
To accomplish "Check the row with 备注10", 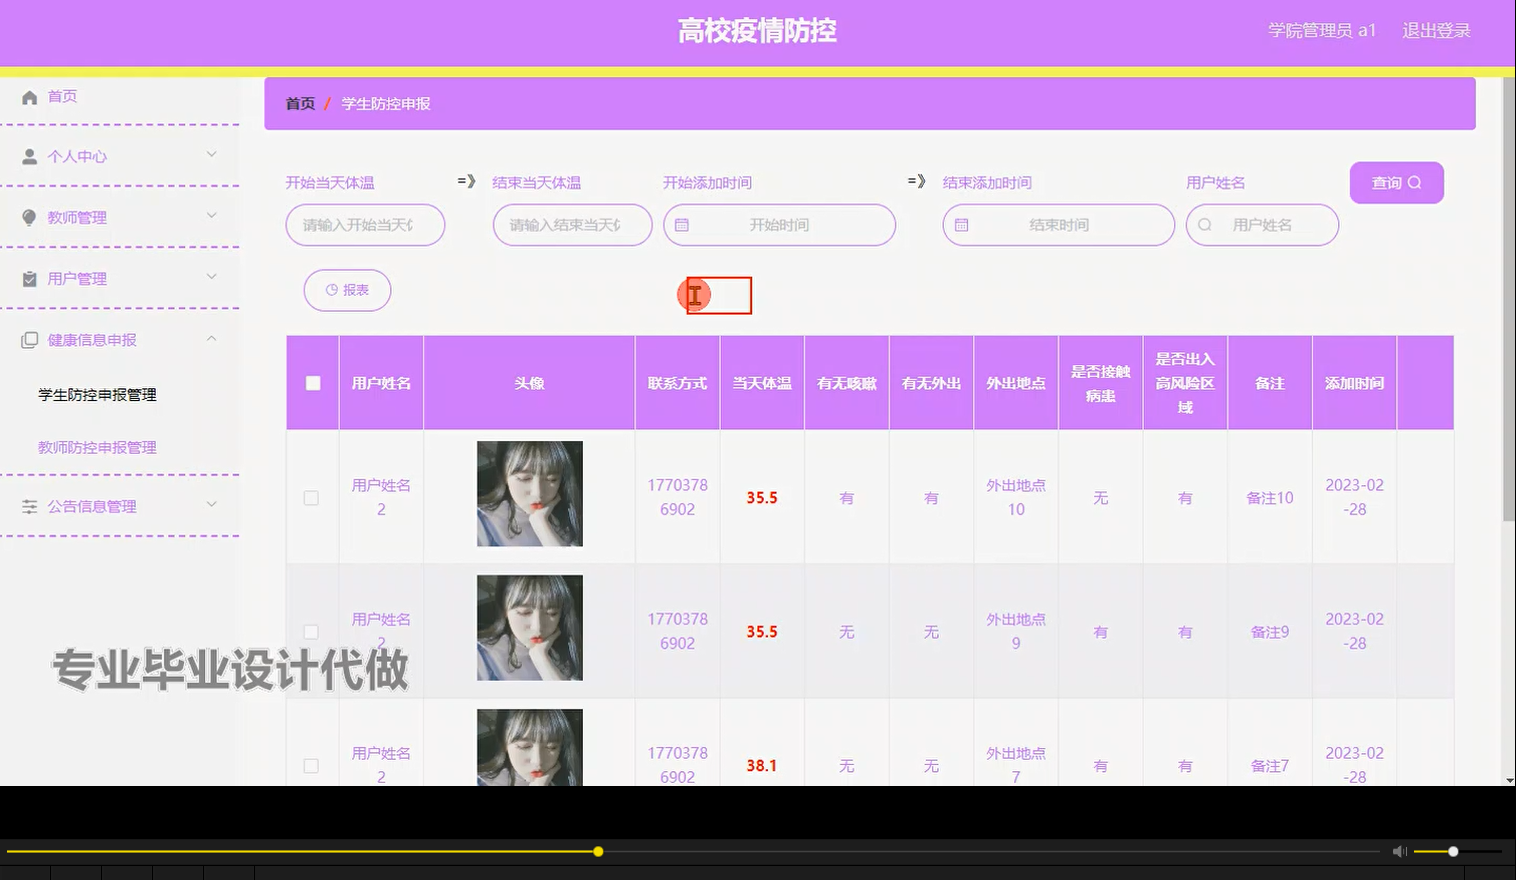I will [x=311, y=498].
